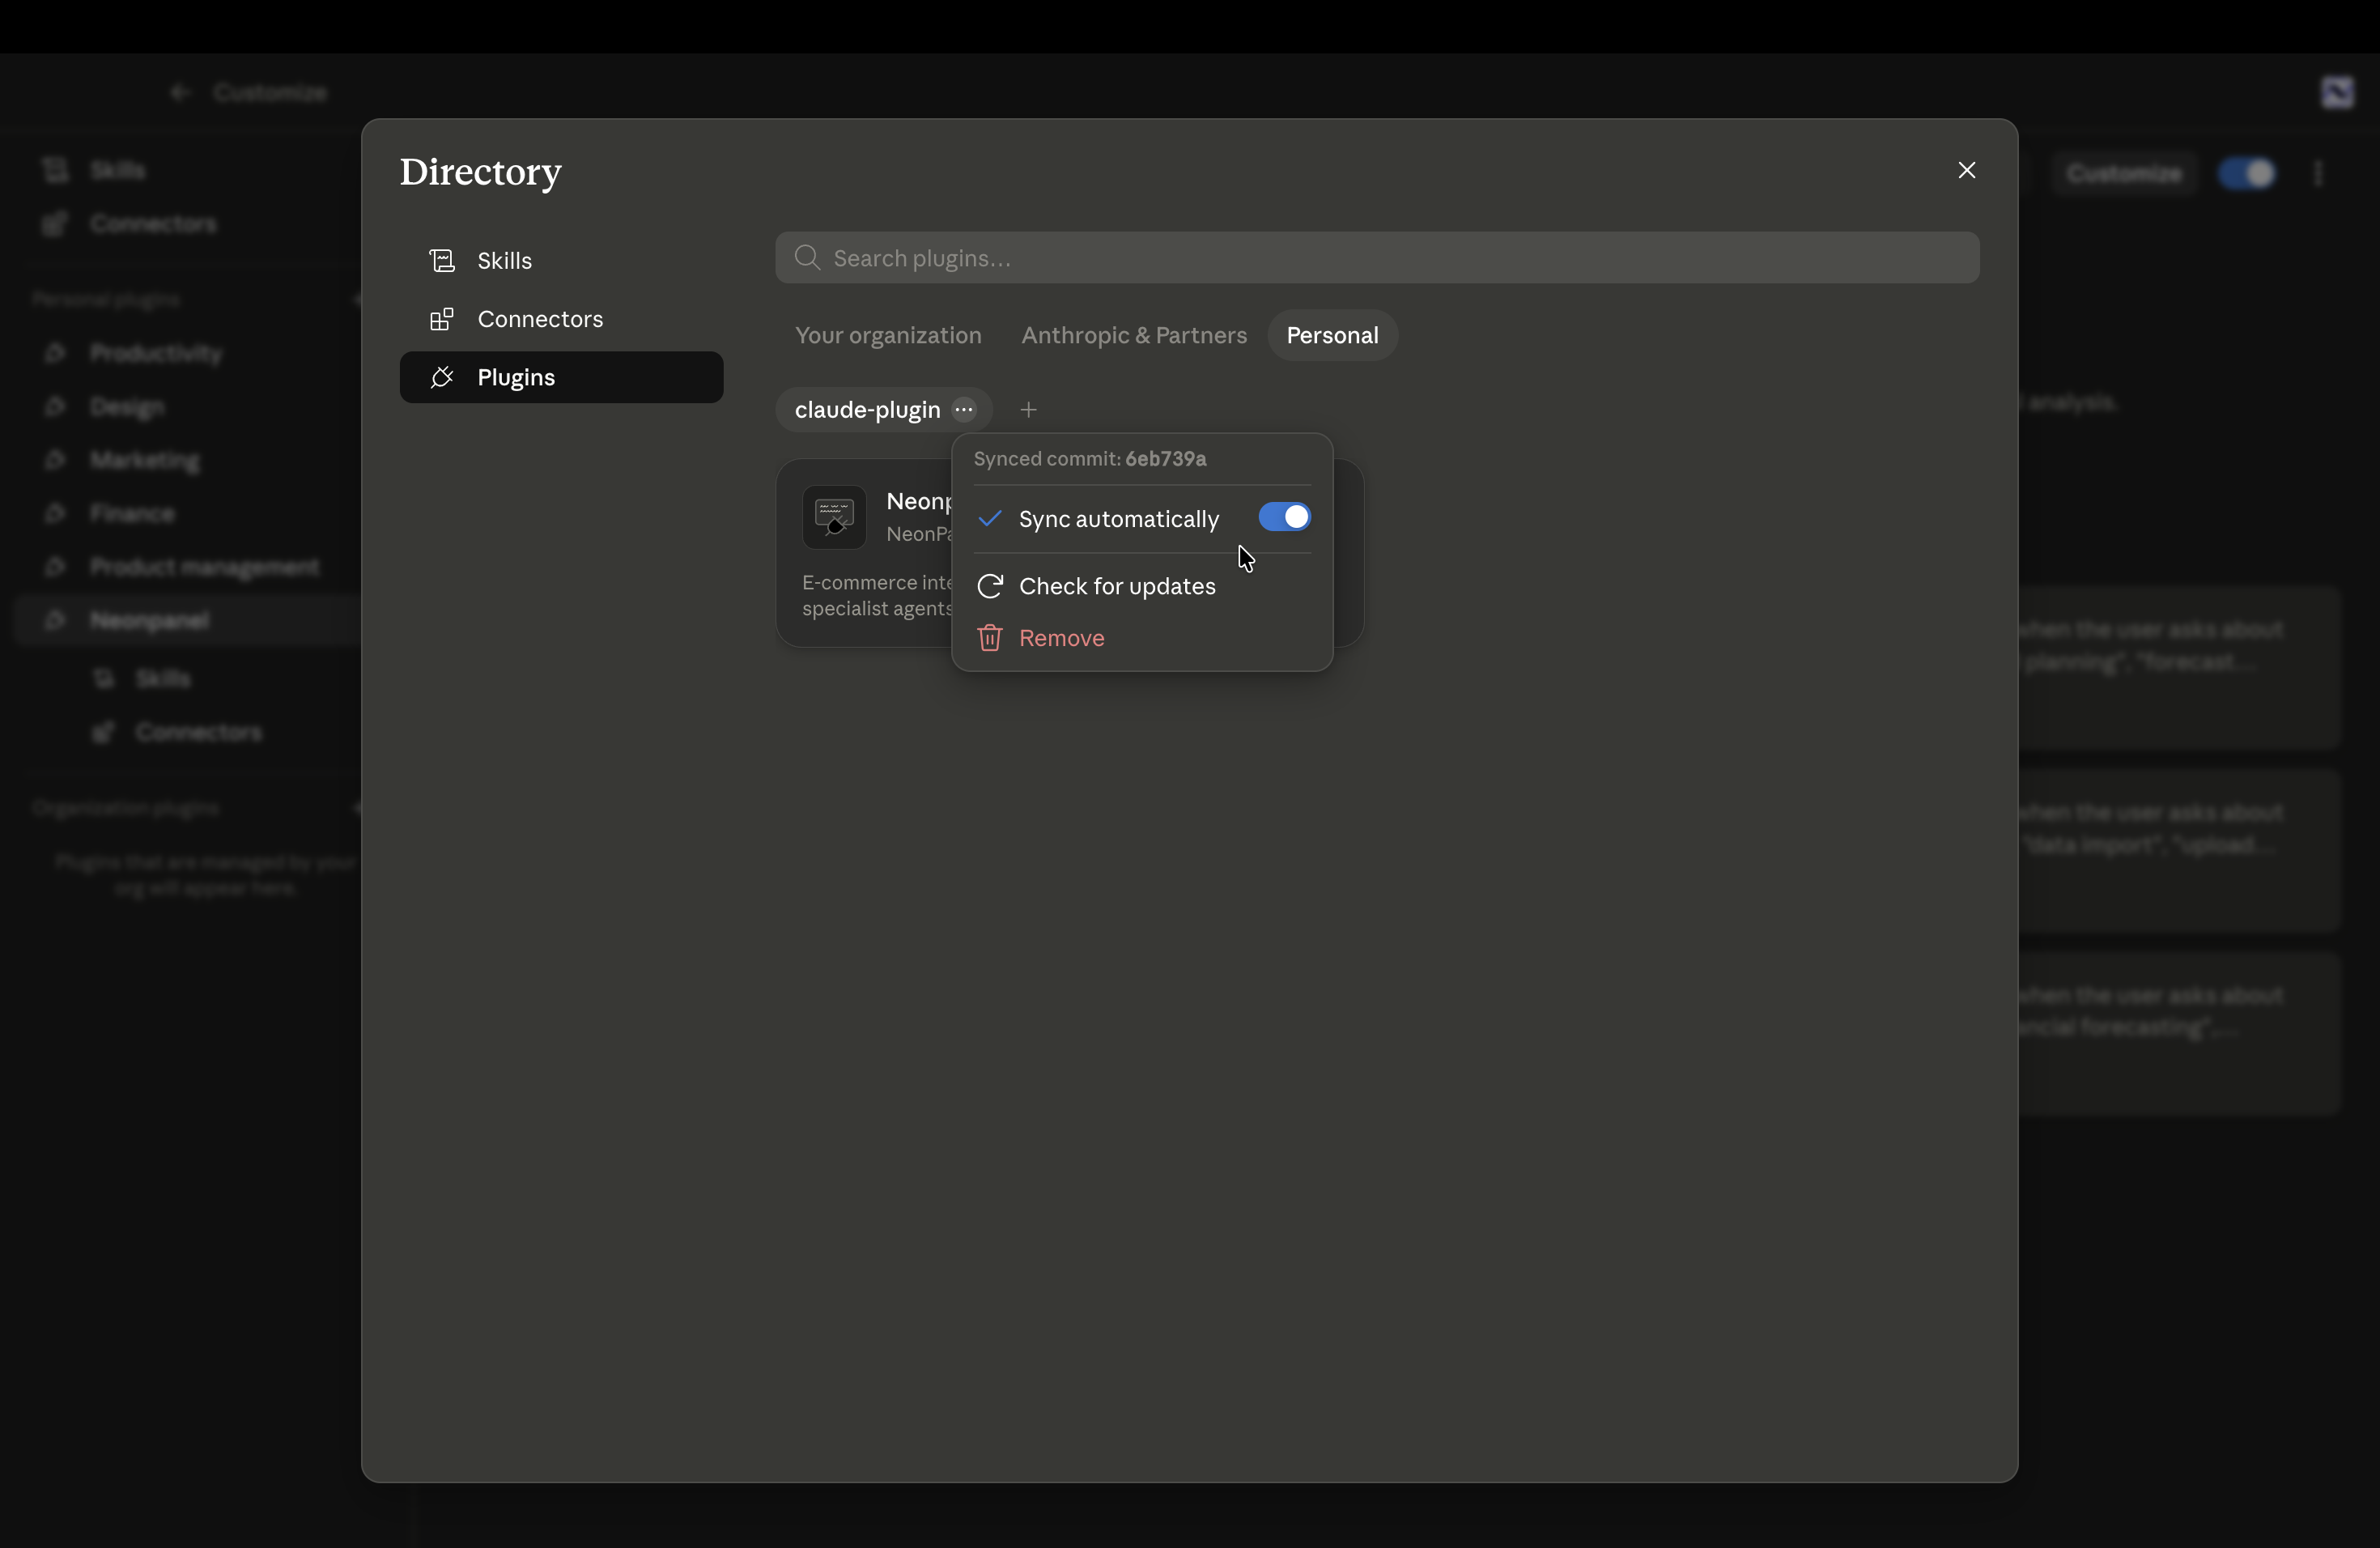Choose Check for updates
The width and height of the screenshot is (2380, 1548).
pyautogui.click(x=1142, y=586)
